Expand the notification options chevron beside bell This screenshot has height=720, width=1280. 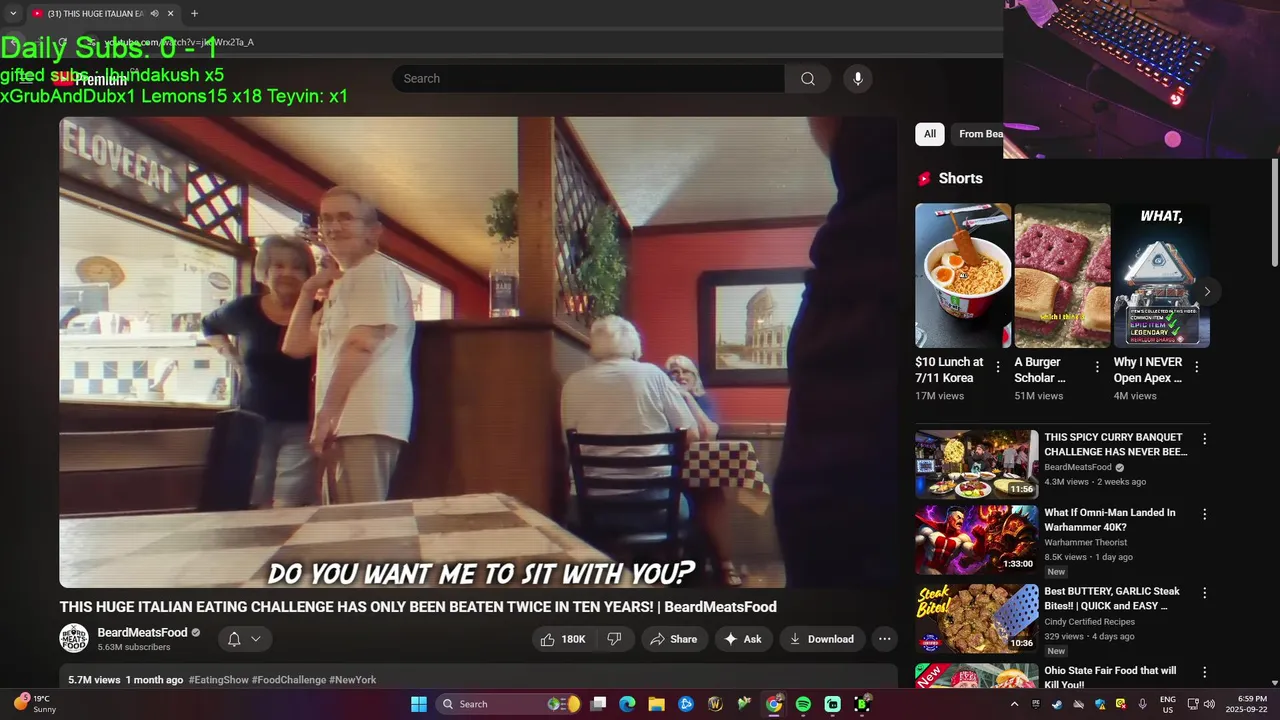pyautogui.click(x=256, y=639)
